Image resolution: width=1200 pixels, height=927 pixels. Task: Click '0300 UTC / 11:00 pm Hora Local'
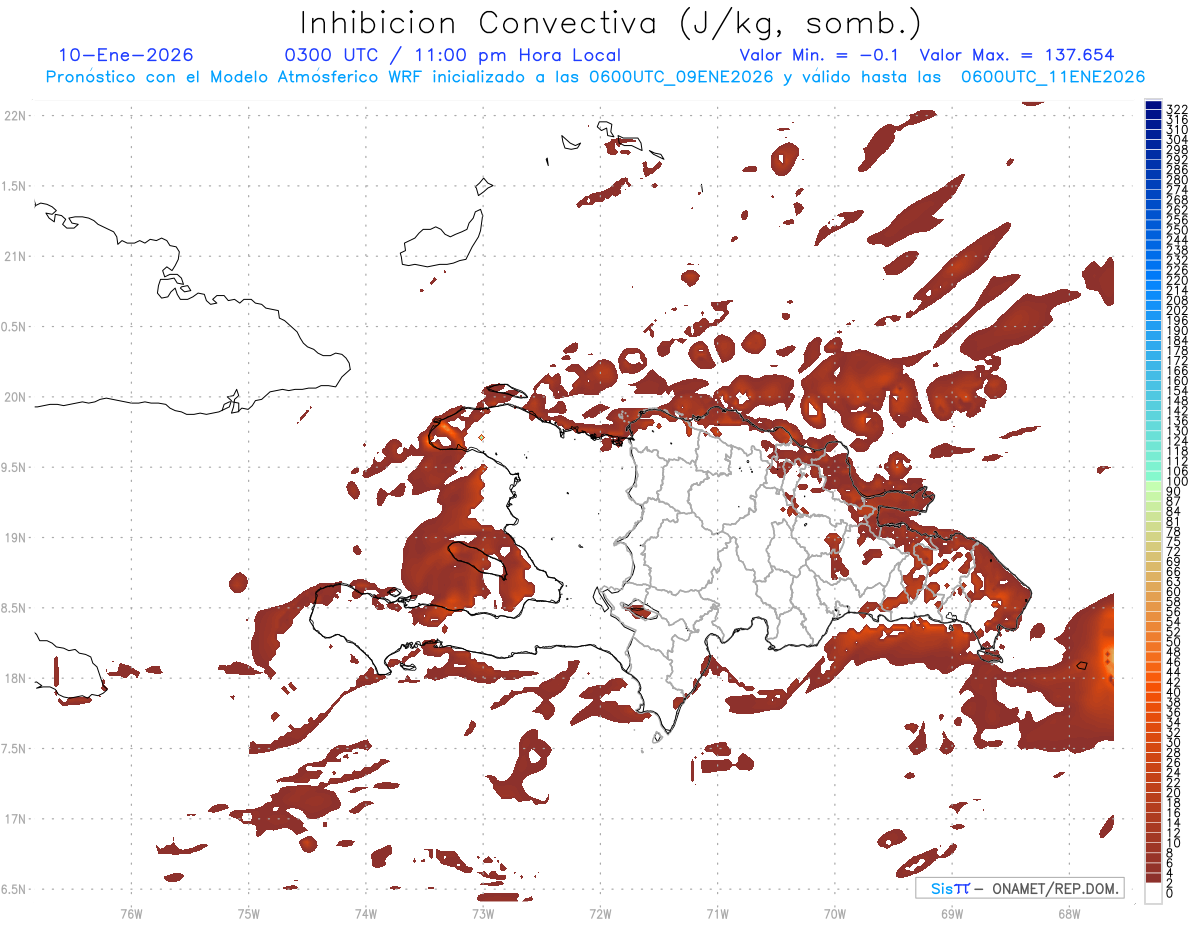pyautogui.click(x=453, y=55)
